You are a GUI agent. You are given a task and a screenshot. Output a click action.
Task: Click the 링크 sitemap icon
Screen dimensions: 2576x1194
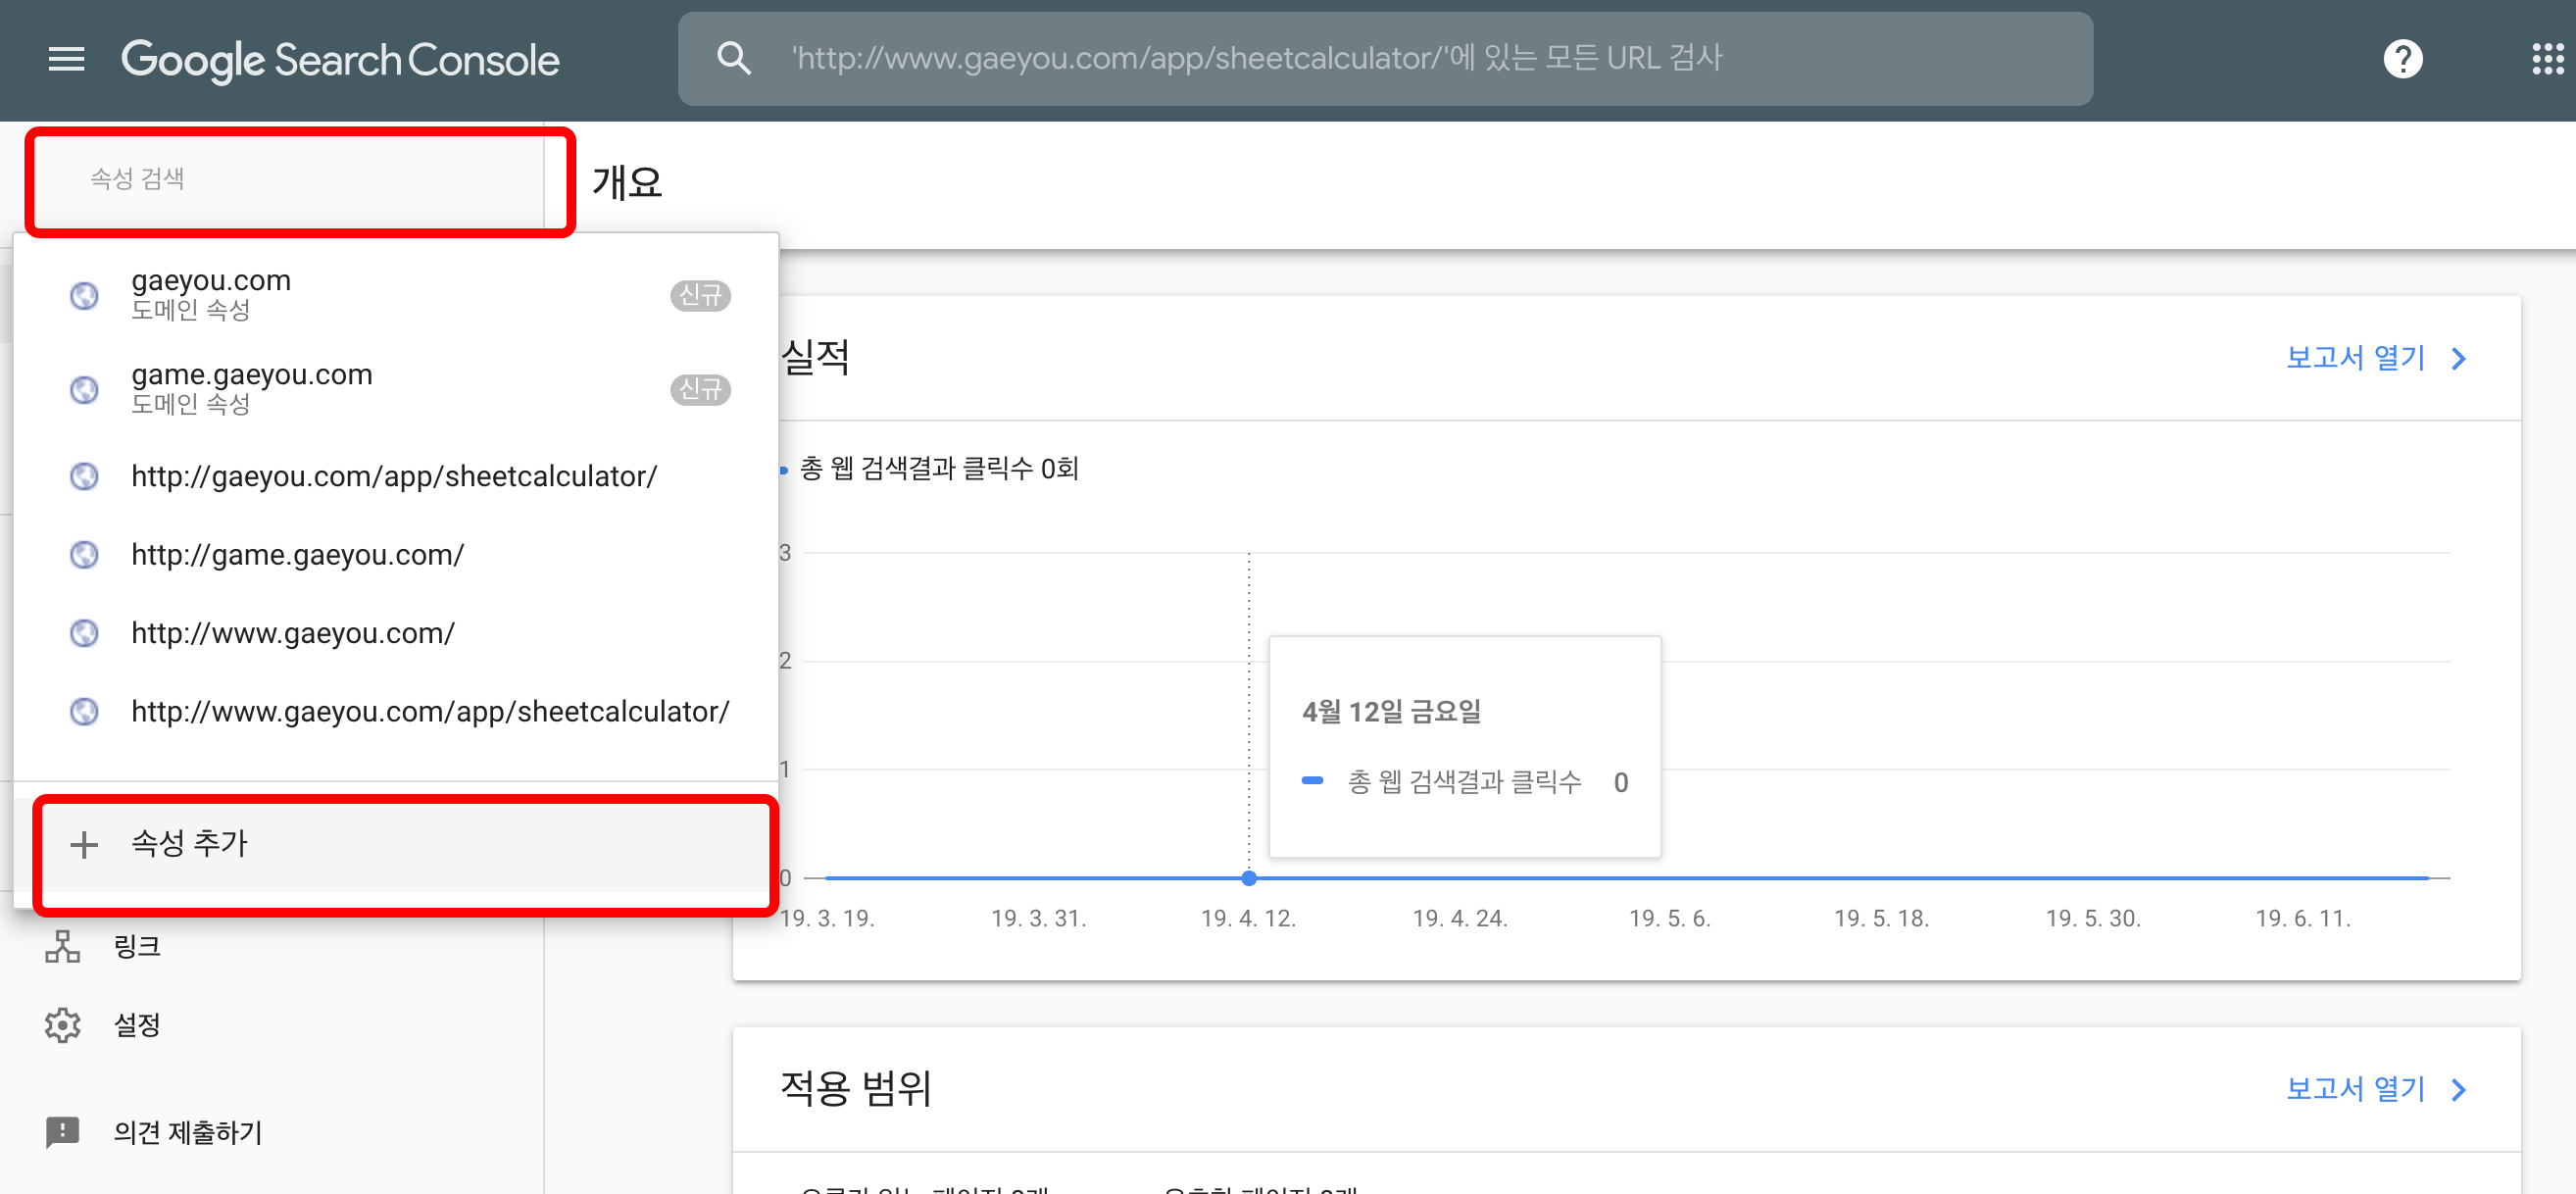(63, 945)
